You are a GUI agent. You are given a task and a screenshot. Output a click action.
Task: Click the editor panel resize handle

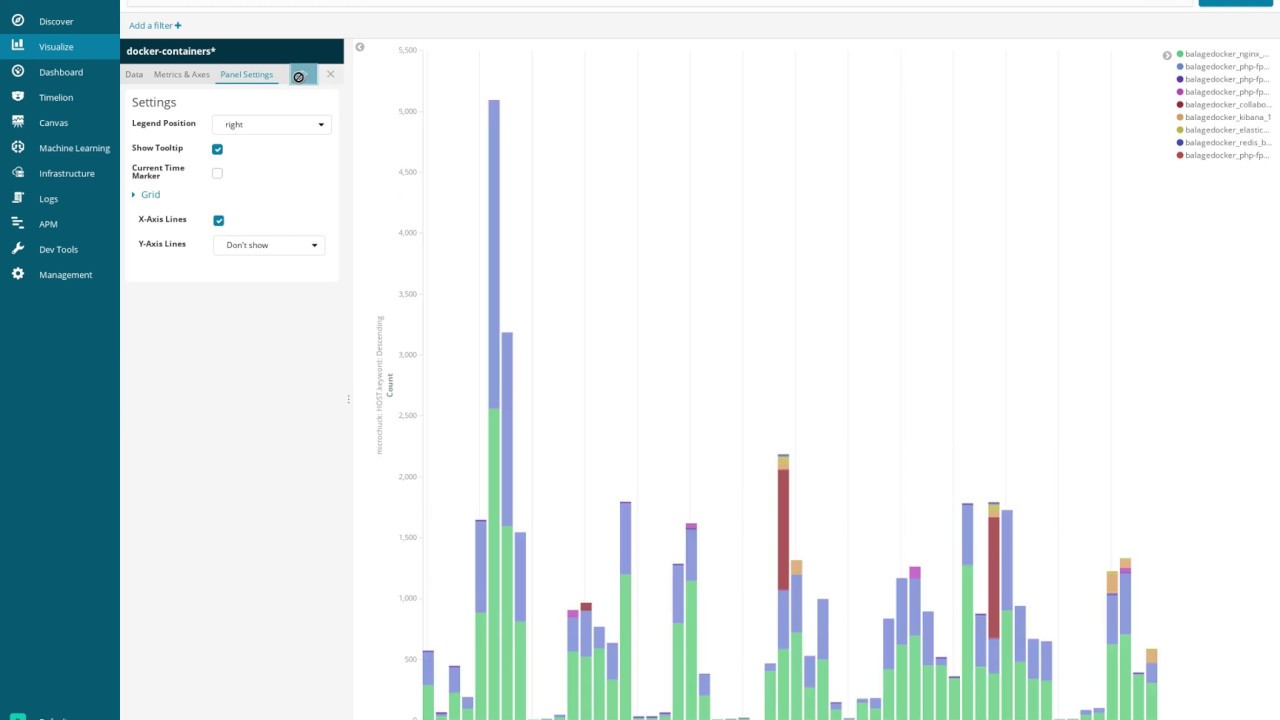coord(348,399)
